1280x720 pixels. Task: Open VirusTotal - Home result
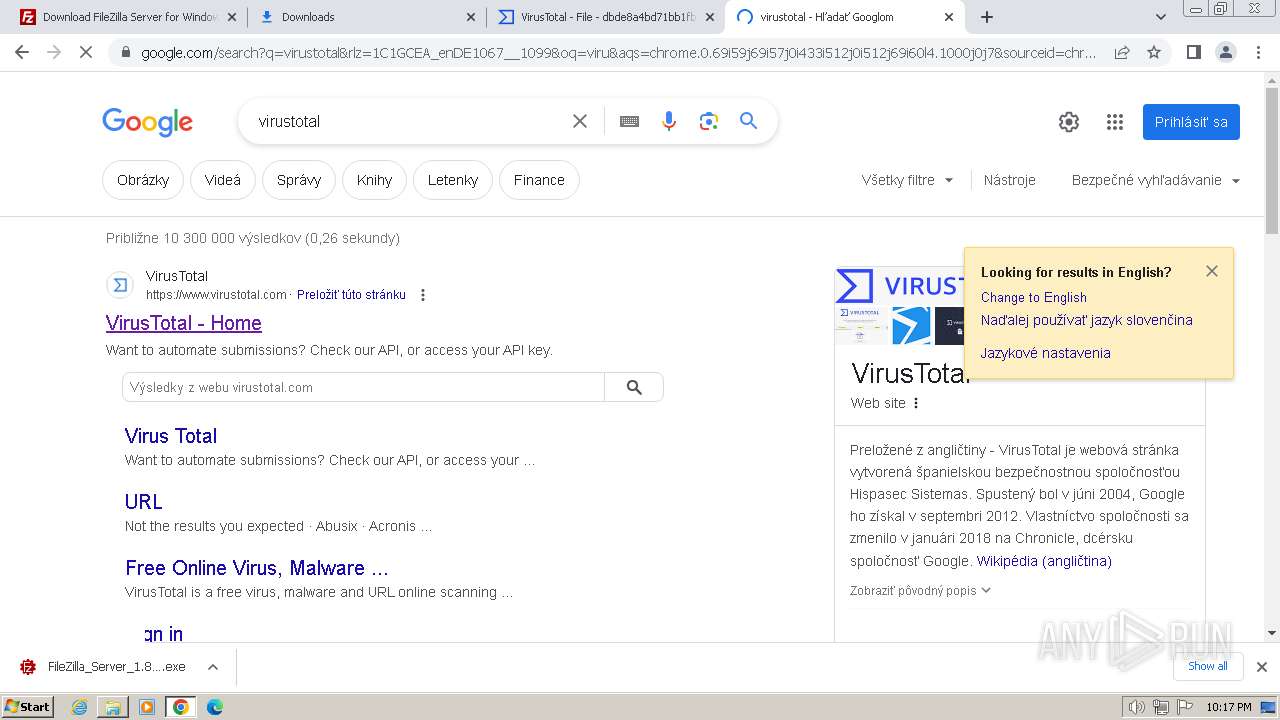(184, 323)
